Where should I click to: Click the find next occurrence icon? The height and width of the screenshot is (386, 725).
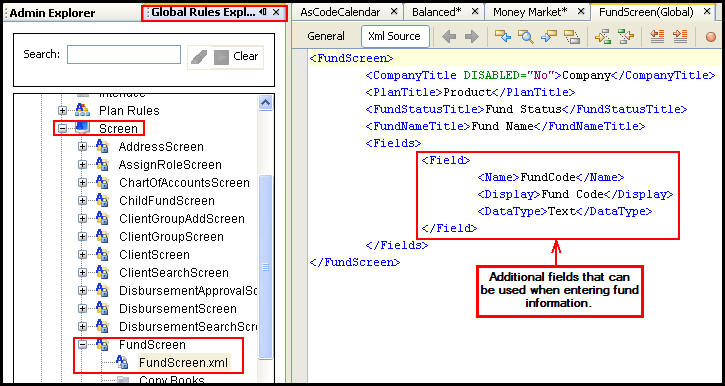[x=548, y=37]
